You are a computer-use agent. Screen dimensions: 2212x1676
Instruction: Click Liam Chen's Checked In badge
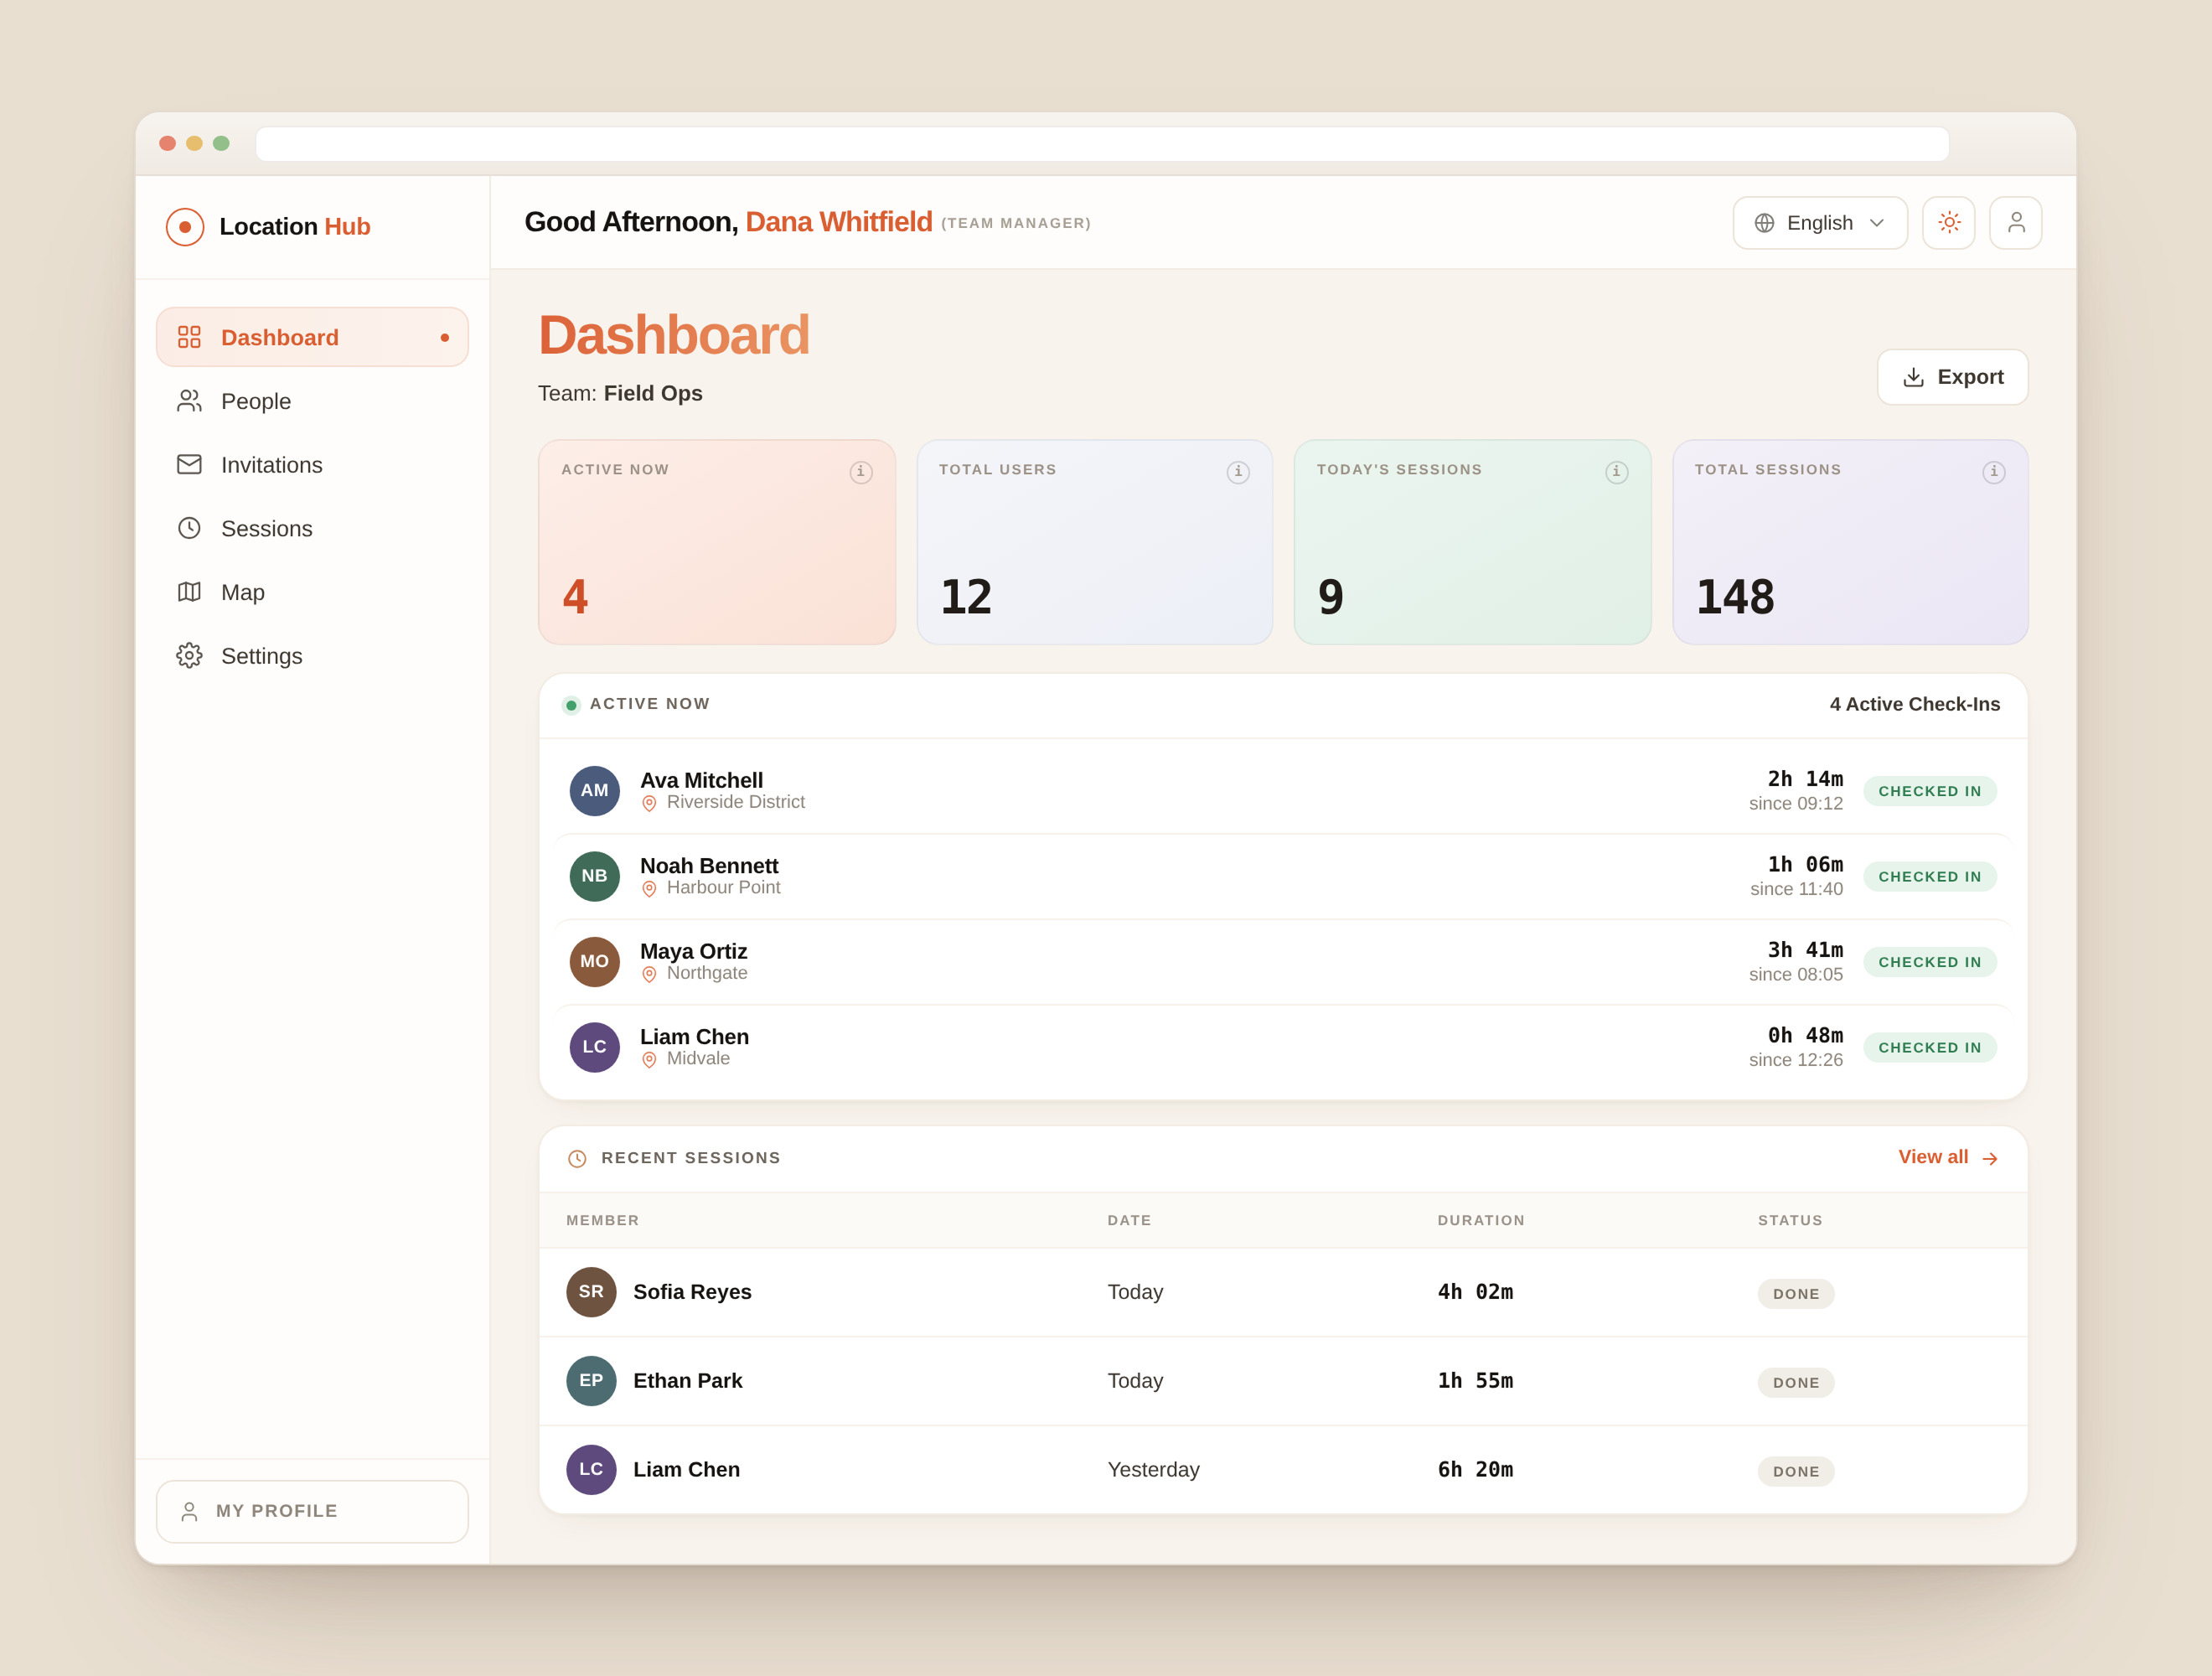[1929, 1047]
